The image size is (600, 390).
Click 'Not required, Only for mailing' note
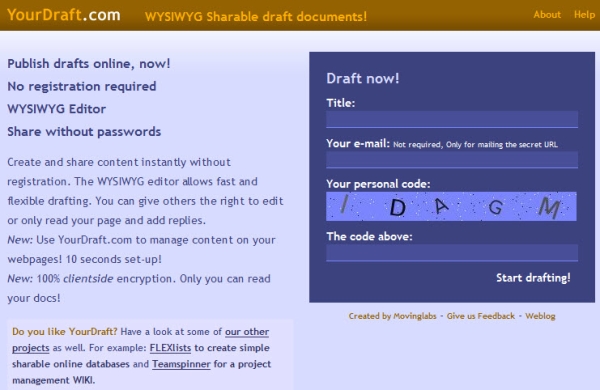pos(475,145)
